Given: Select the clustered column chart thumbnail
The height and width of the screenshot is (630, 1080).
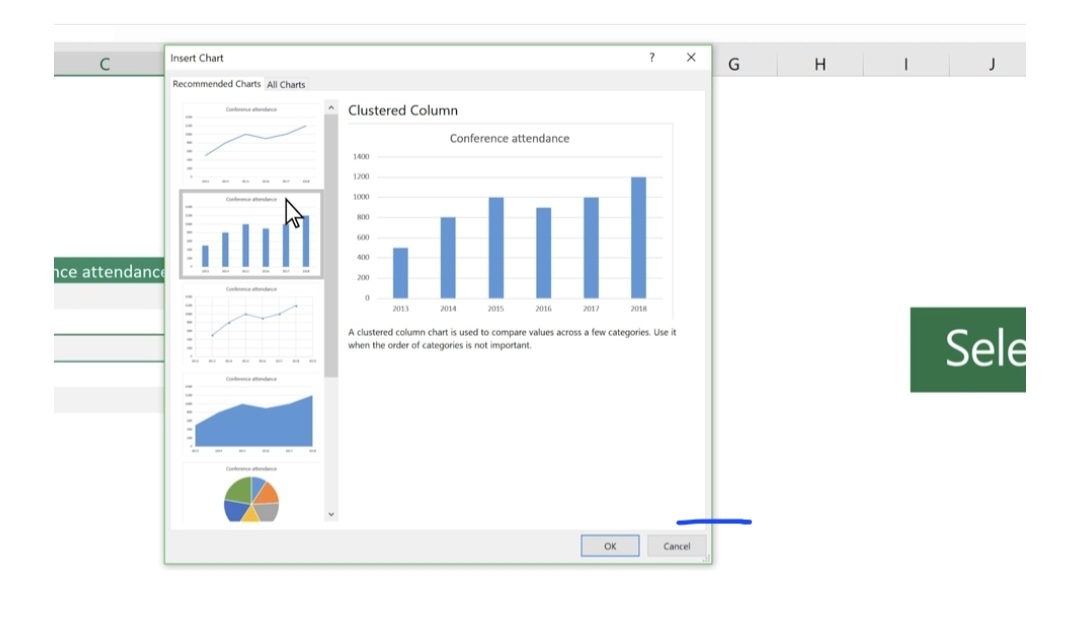Looking at the screenshot, I should pyautogui.click(x=251, y=235).
